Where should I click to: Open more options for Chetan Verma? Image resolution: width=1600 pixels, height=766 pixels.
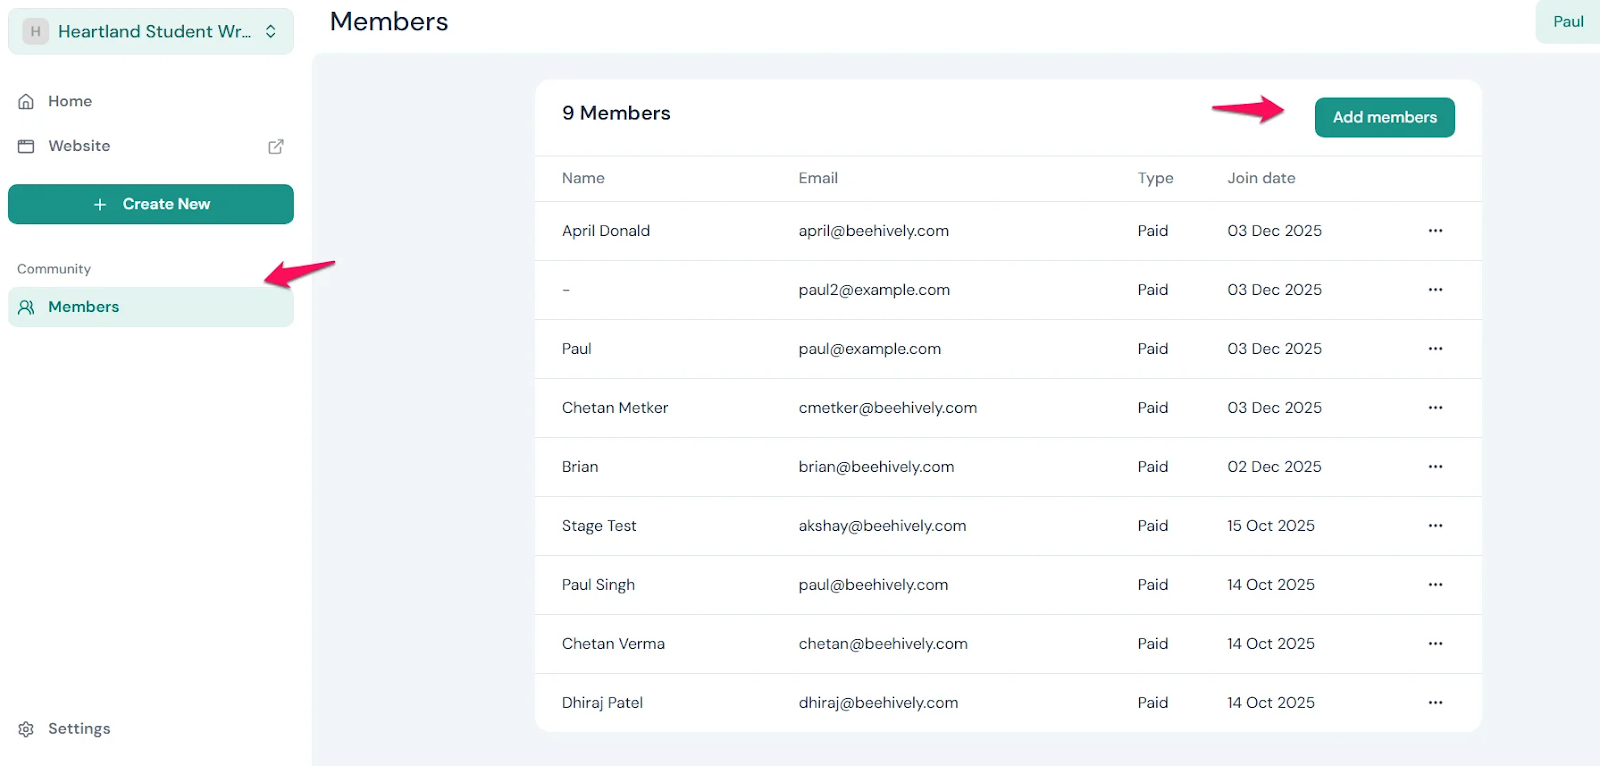(1435, 644)
